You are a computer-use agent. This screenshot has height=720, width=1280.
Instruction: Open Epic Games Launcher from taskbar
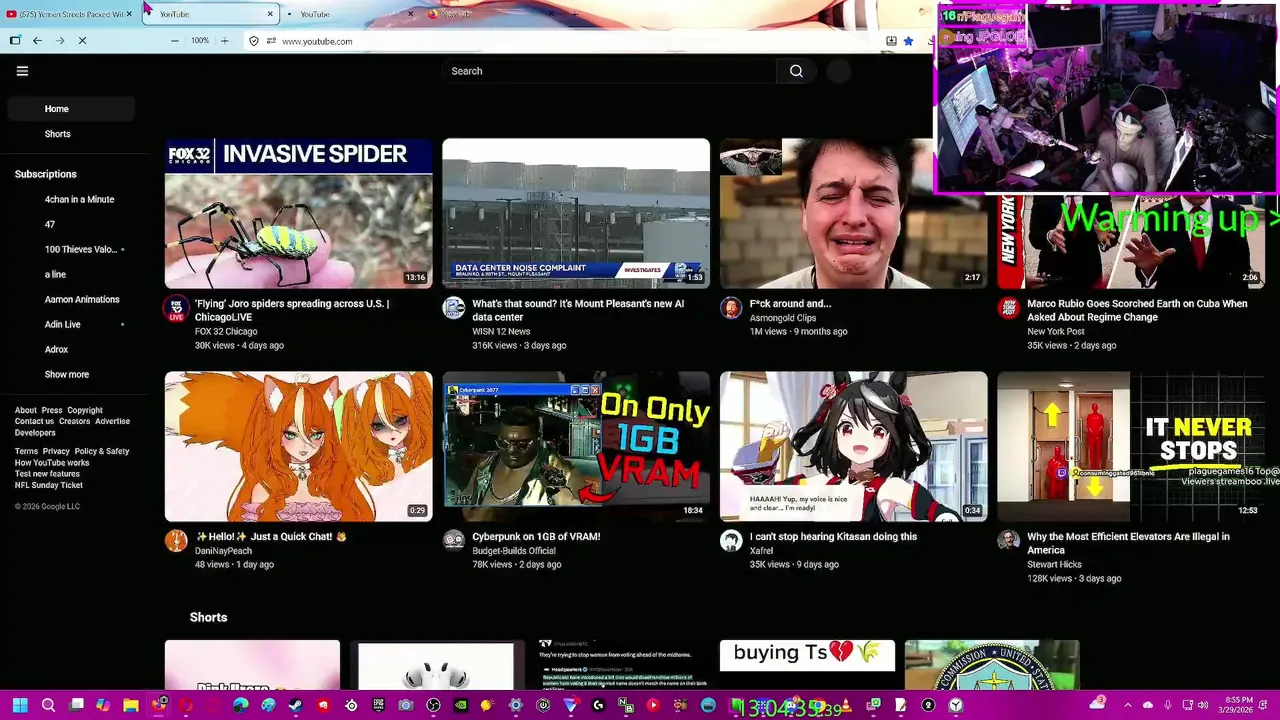[378, 706]
